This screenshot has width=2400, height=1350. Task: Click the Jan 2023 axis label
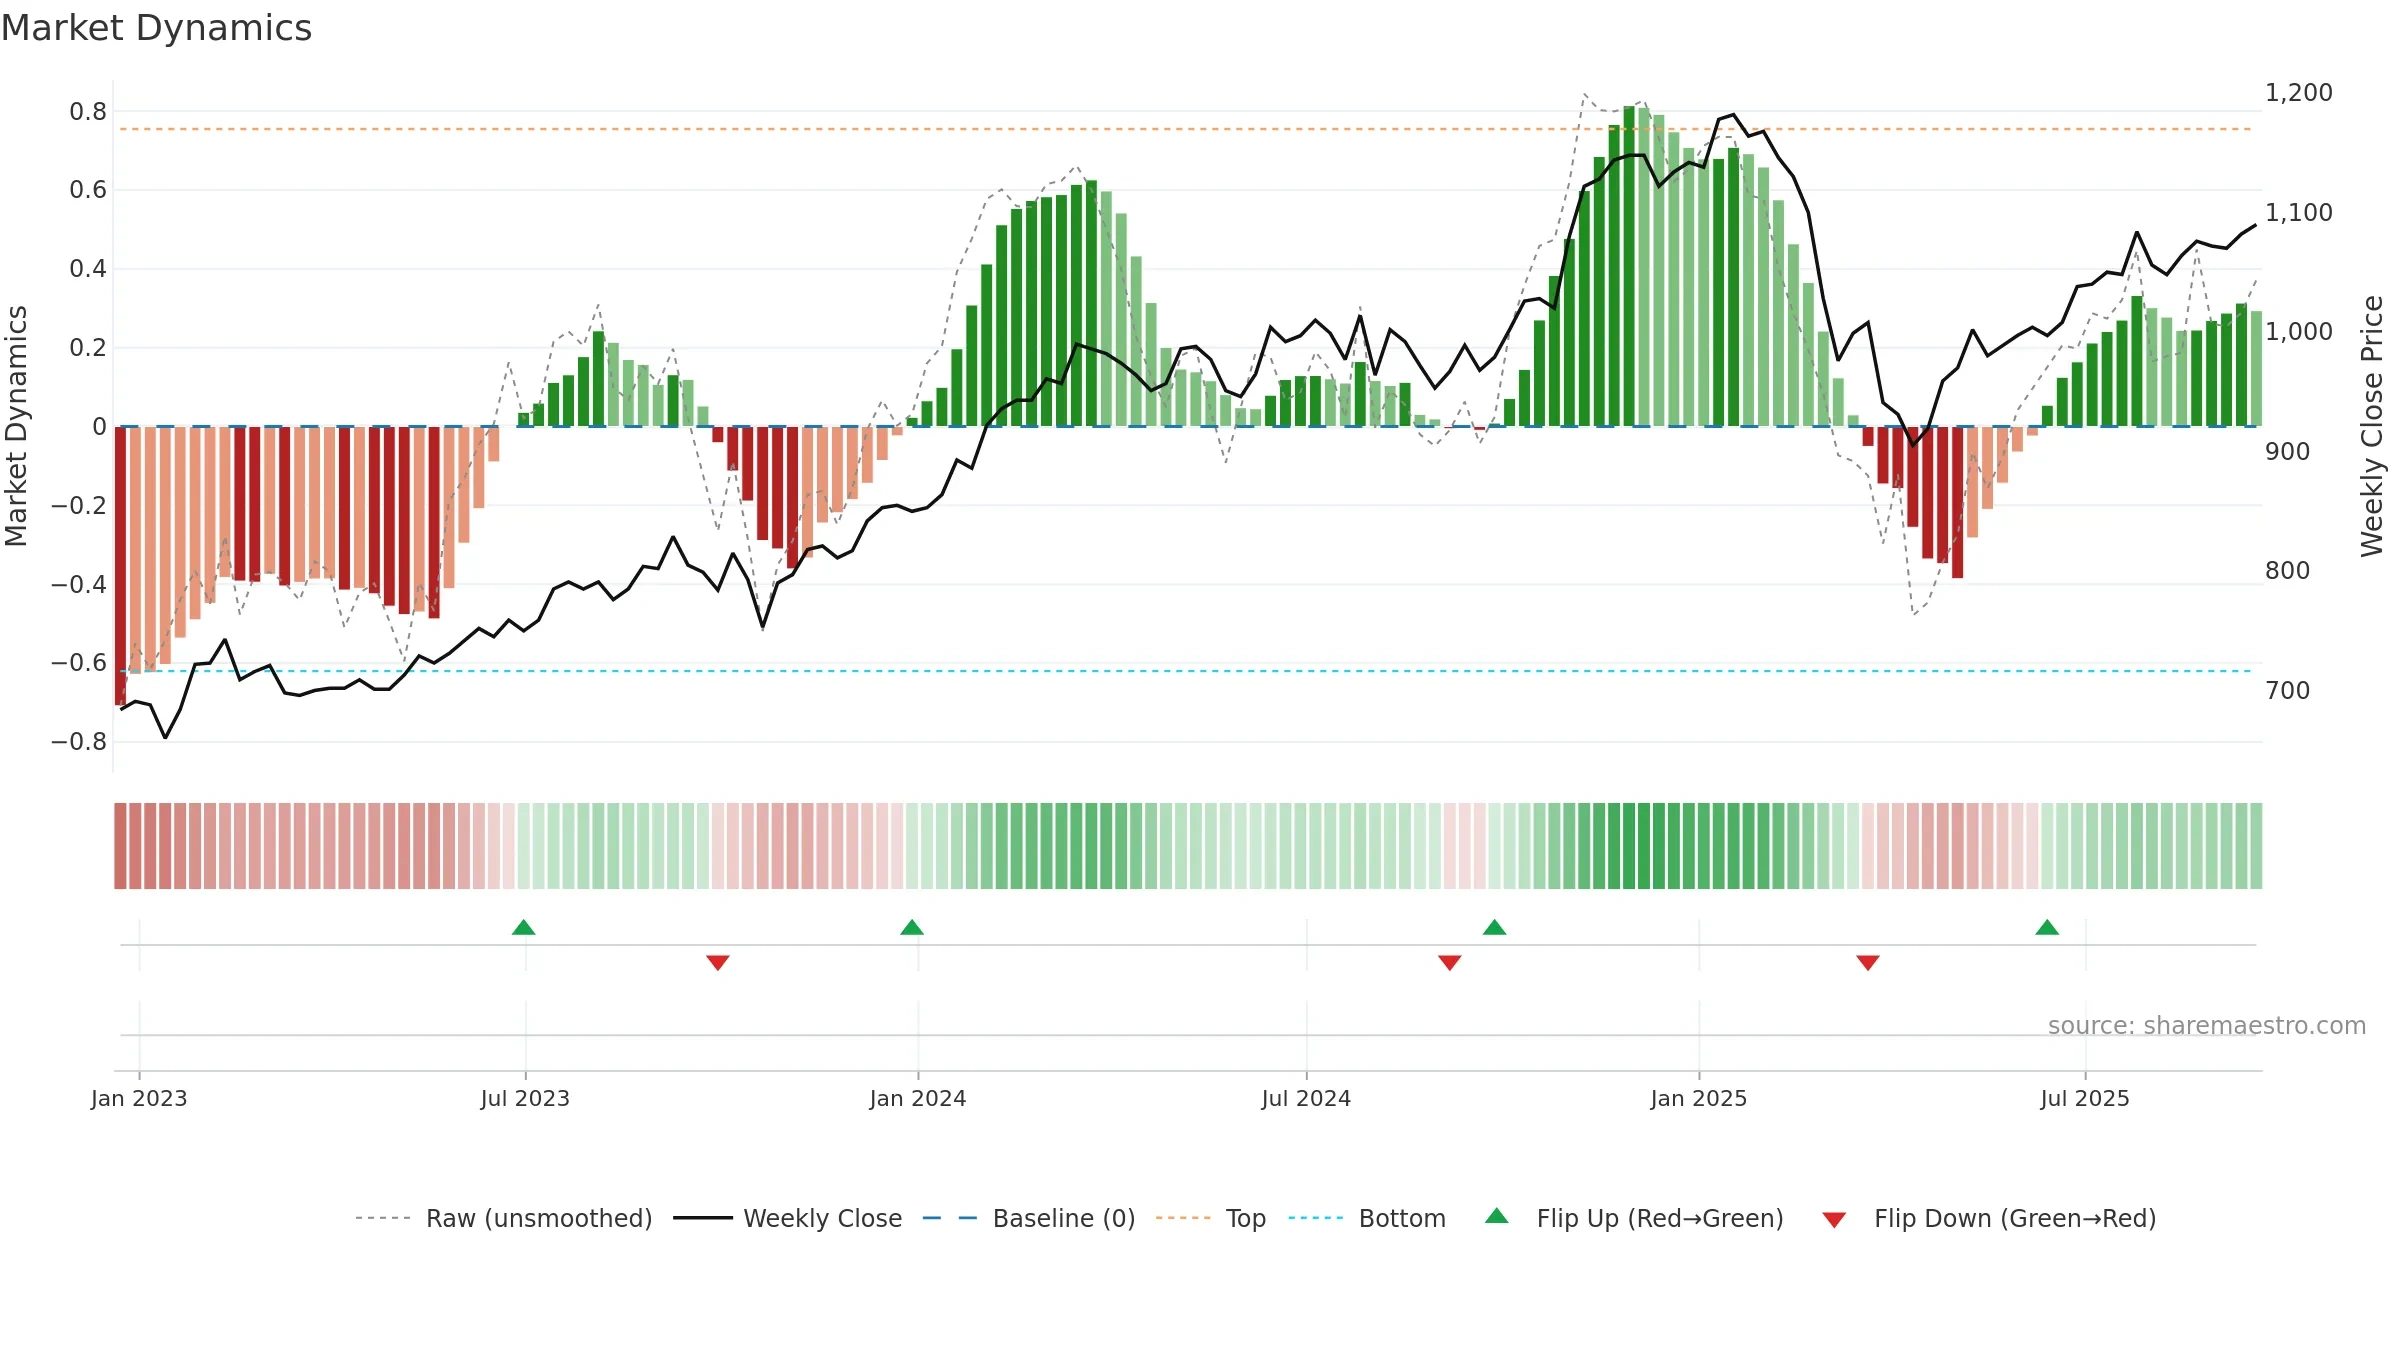coord(139,1098)
